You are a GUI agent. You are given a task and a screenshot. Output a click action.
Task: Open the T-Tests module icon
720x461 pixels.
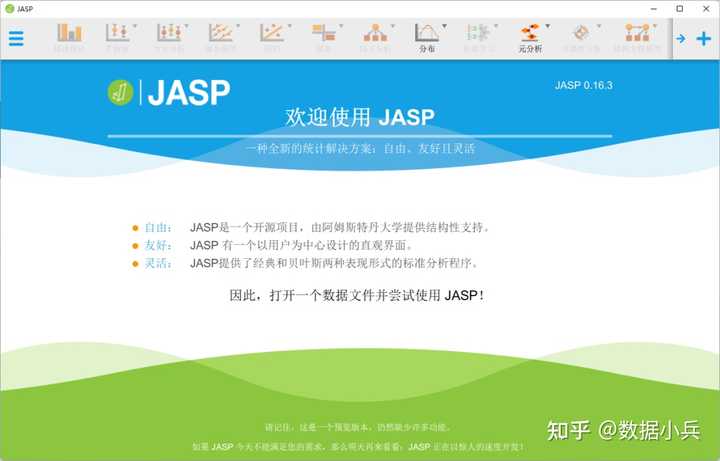[x=118, y=38]
